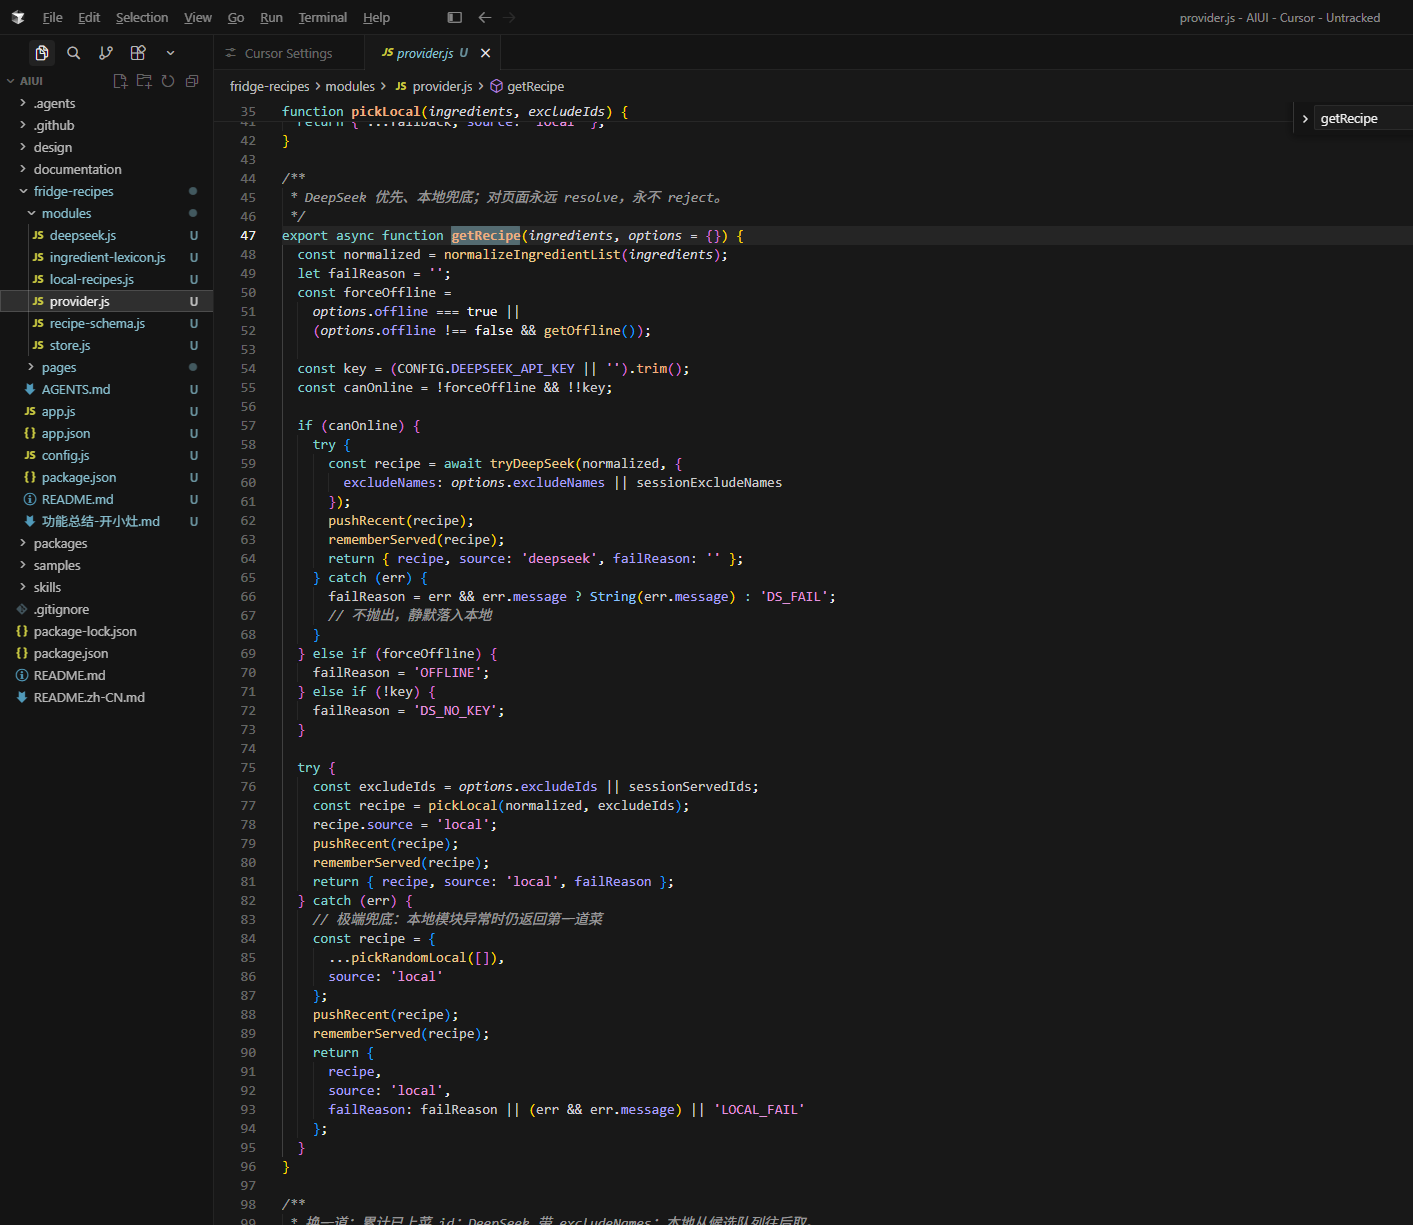The image size is (1413, 1225).
Task: Expand the packages folder
Action: coord(60,543)
